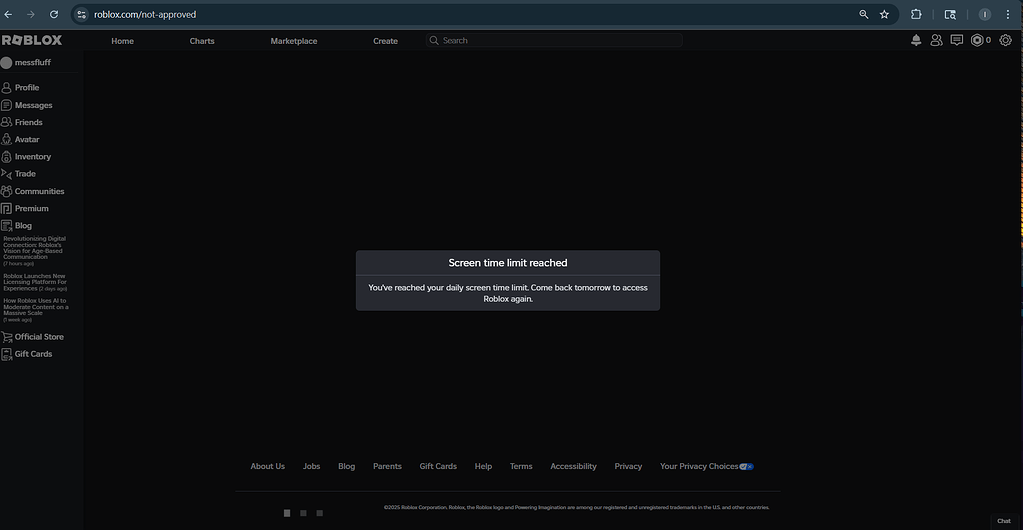Open Chrome three-dot menu
The width and height of the screenshot is (1023, 530).
point(1008,14)
